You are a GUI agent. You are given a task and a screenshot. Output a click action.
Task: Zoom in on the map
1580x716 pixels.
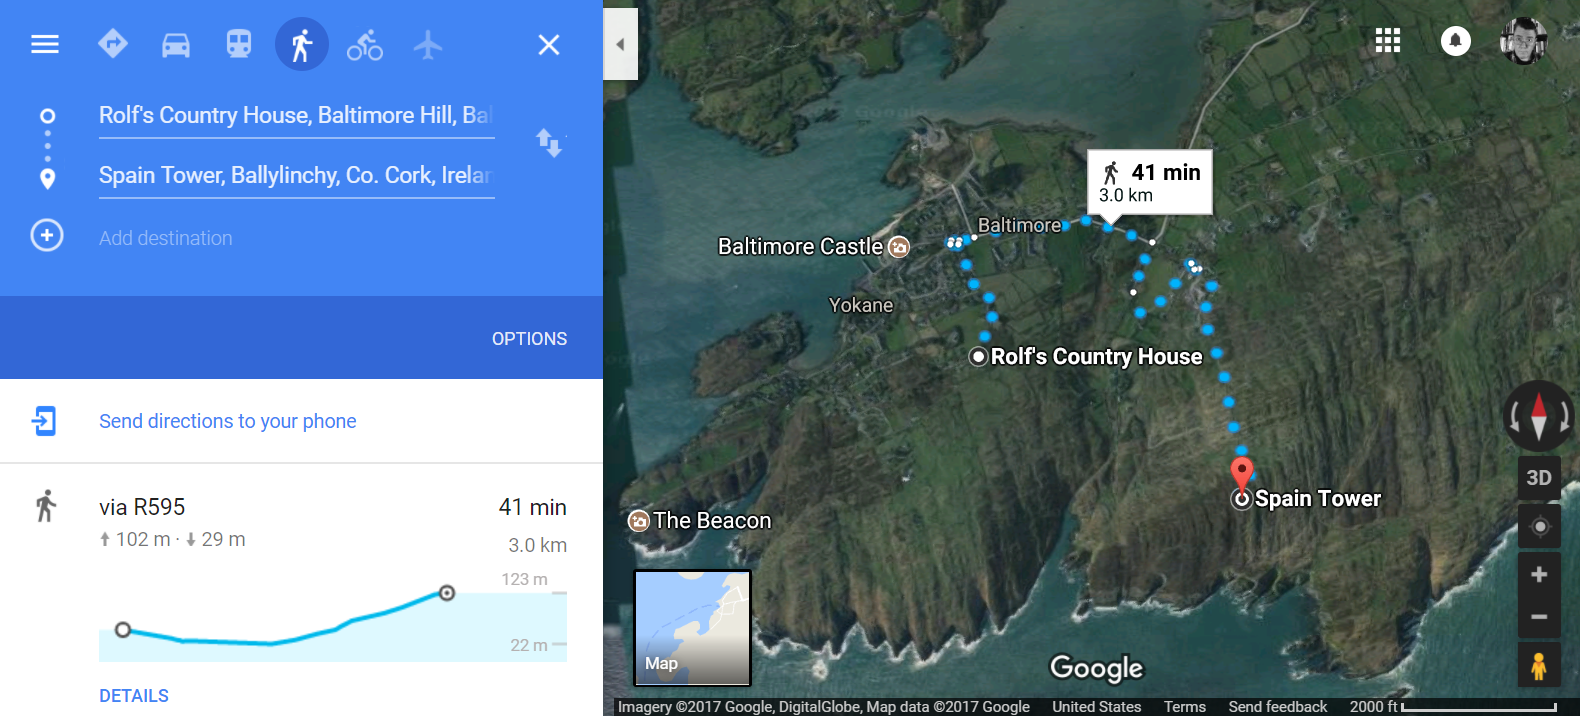click(1540, 574)
